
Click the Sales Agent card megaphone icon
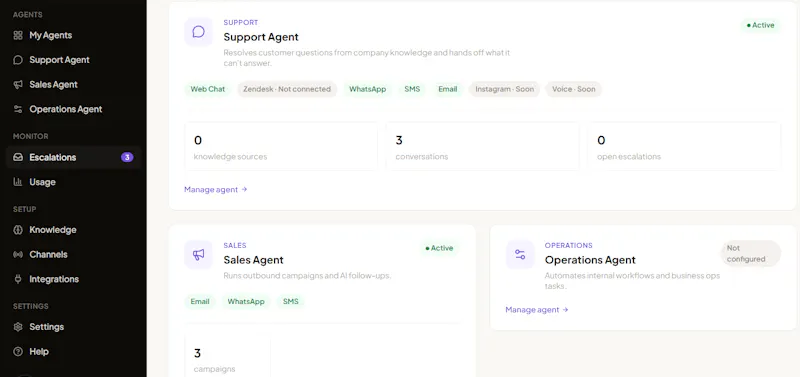click(x=198, y=255)
